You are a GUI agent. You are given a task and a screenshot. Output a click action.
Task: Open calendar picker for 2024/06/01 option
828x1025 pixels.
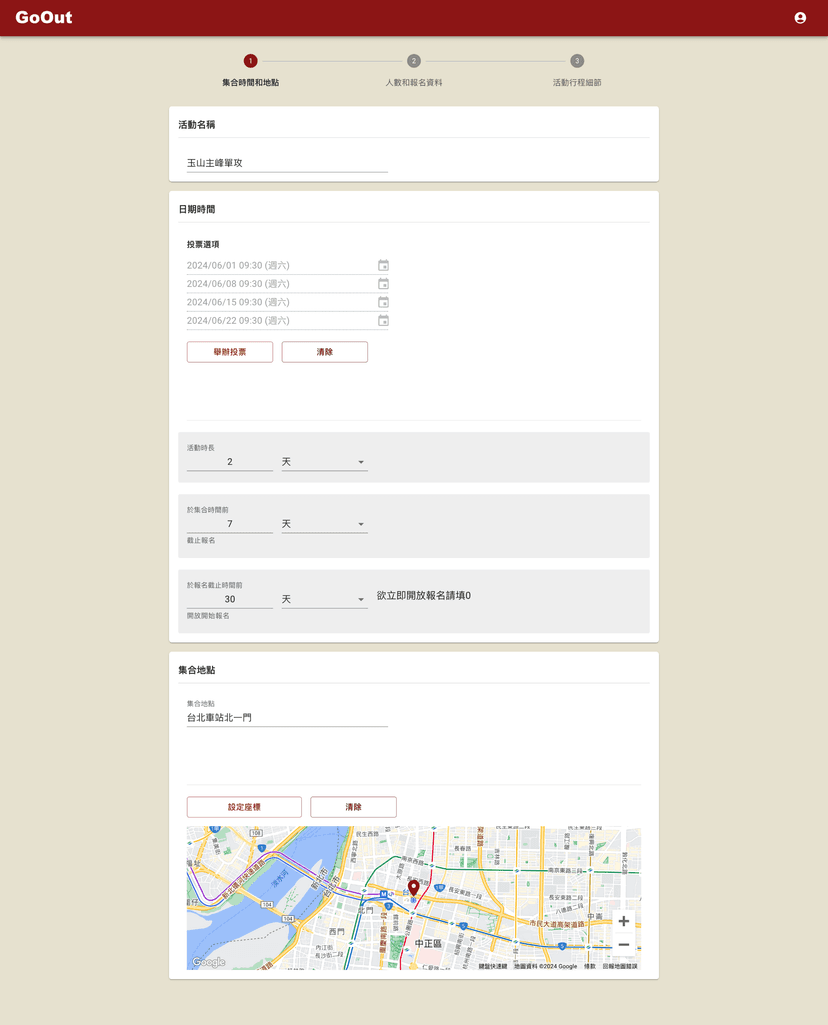click(383, 266)
